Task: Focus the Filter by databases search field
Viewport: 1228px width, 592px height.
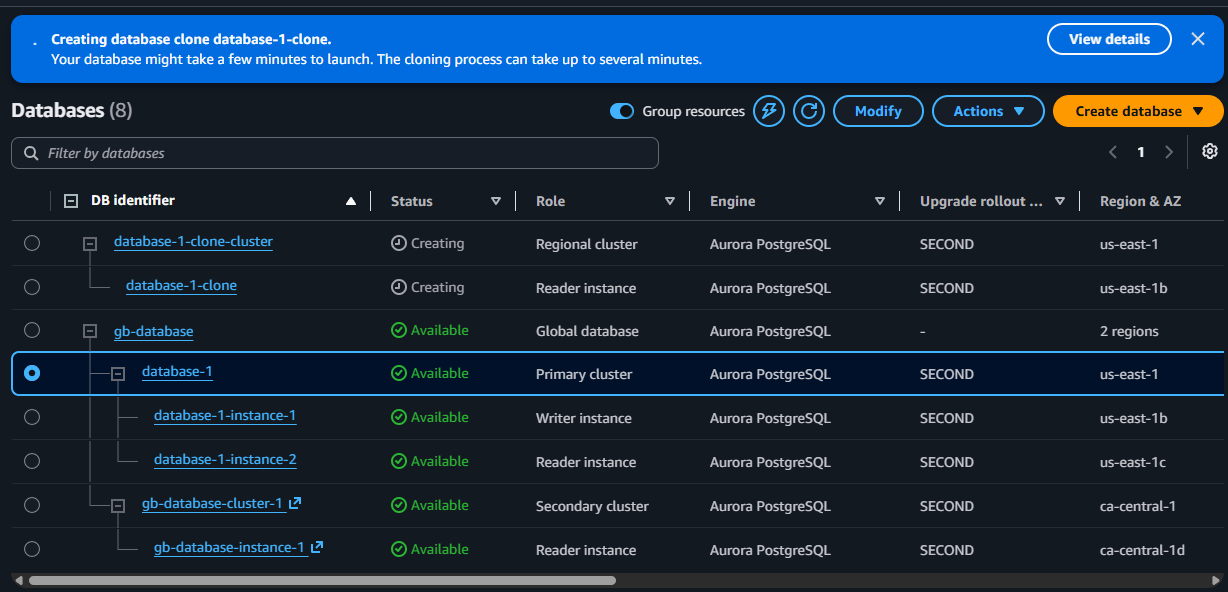Action: coord(335,153)
